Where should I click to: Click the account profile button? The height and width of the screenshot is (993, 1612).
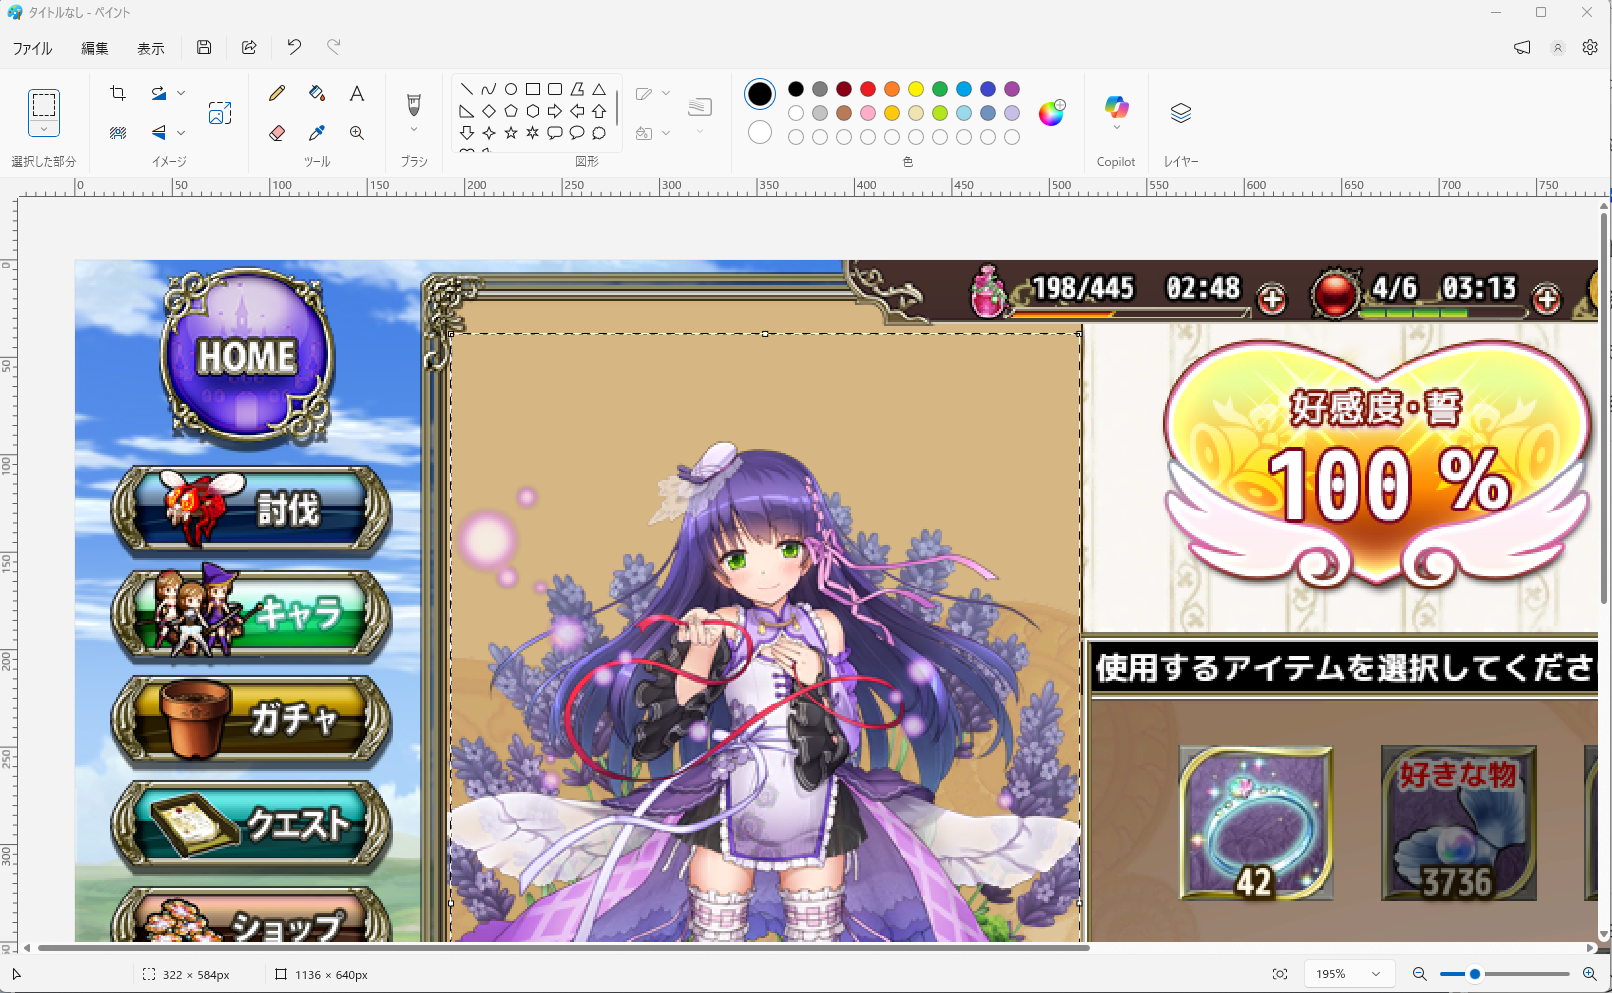click(1557, 47)
